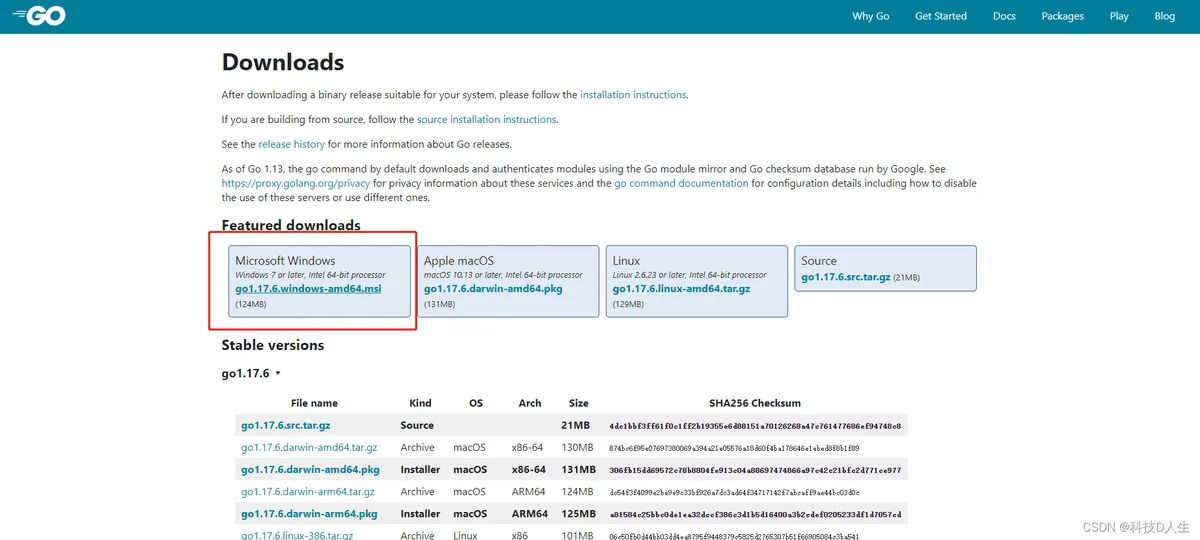1200x540 pixels.
Task: Click Installer kind in darwin-amd64.pkg row
Action: tap(420, 469)
